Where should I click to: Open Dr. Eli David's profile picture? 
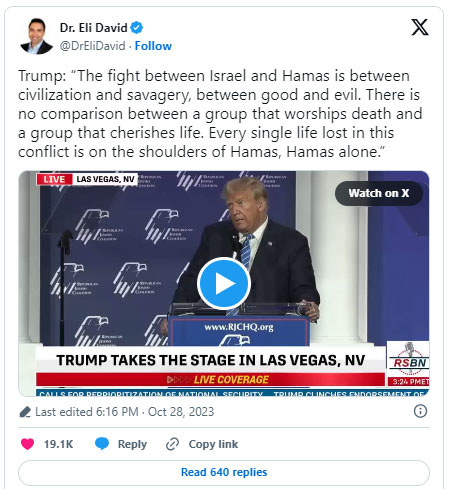pyautogui.click(x=36, y=36)
